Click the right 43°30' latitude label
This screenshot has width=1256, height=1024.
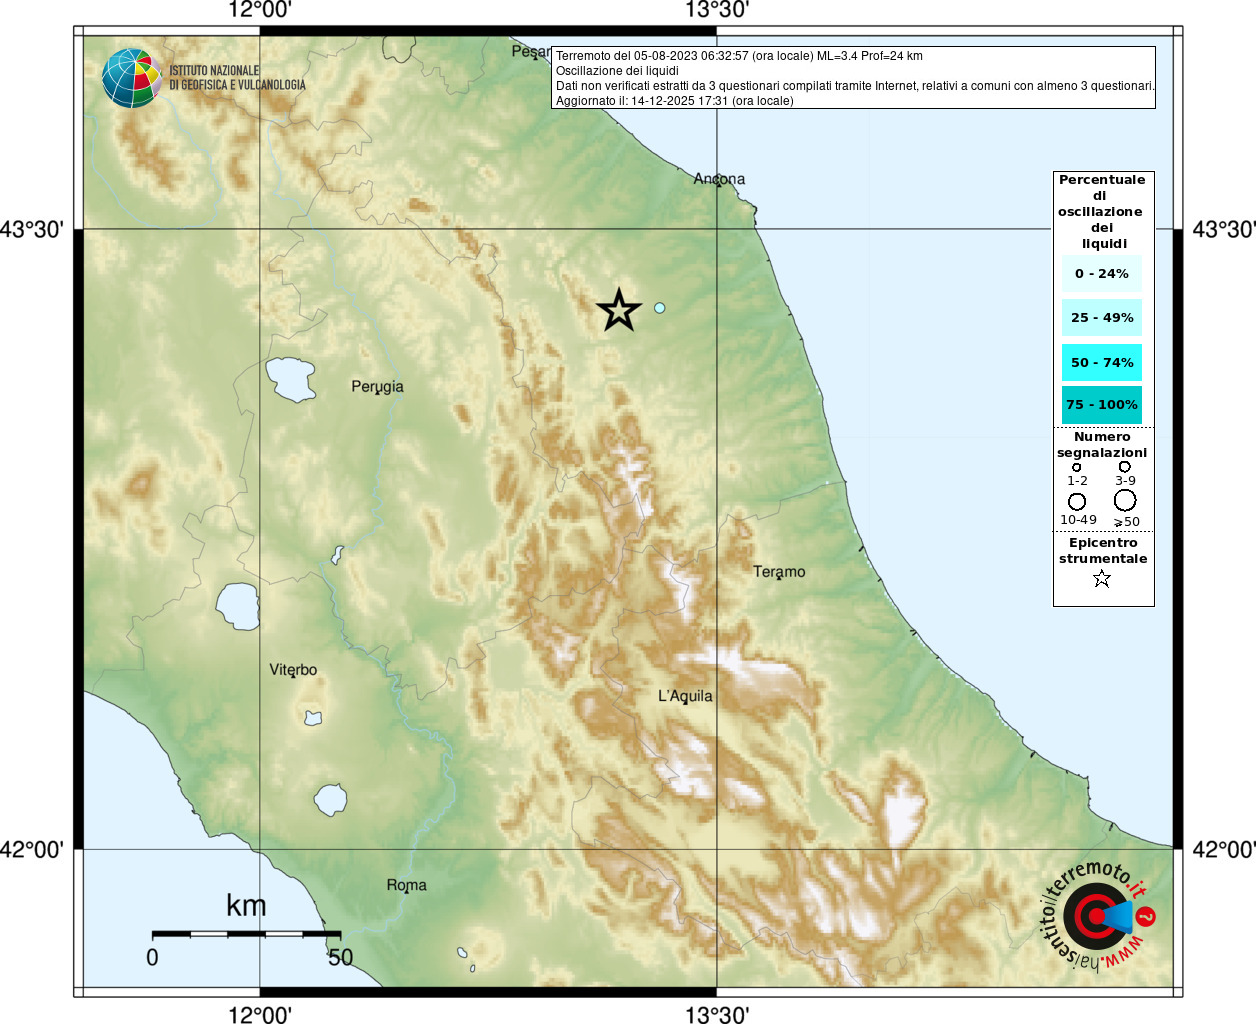[x=1224, y=229]
